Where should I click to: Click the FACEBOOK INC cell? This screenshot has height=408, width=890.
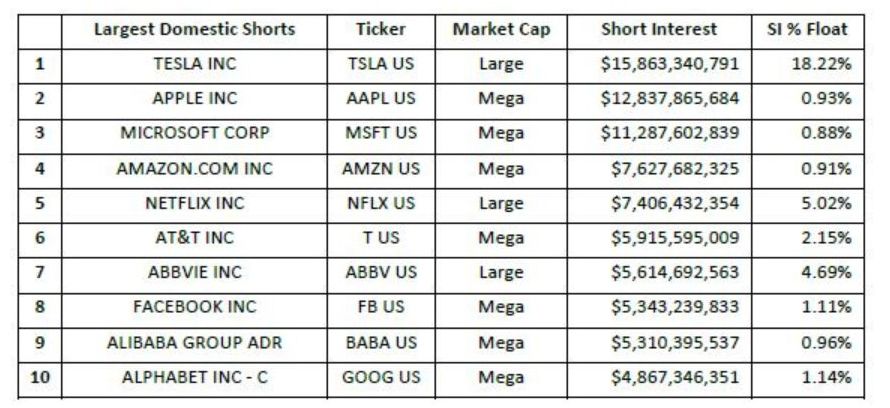pyautogui.click(x=194, y=309)
